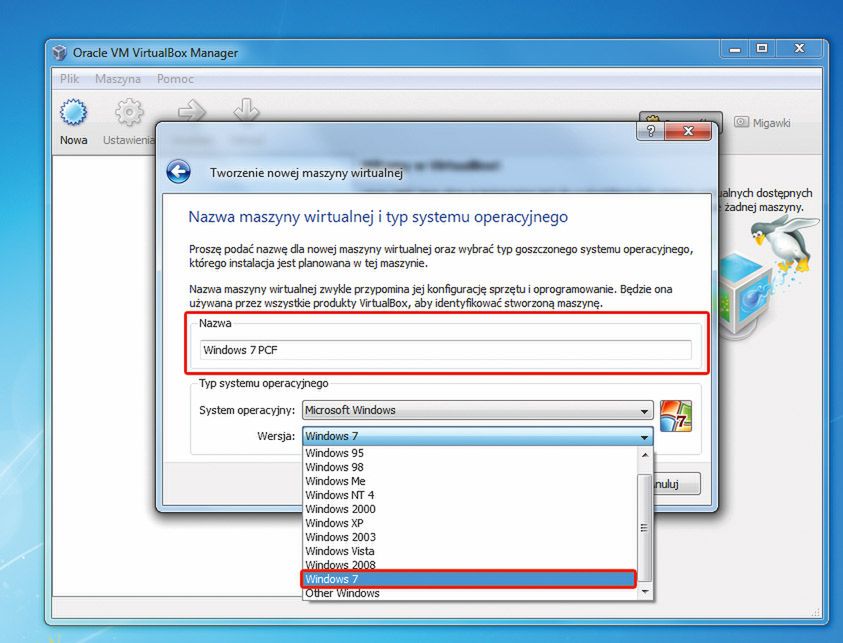Open the System operacyjny dropdown

click(x=477, y=410)
